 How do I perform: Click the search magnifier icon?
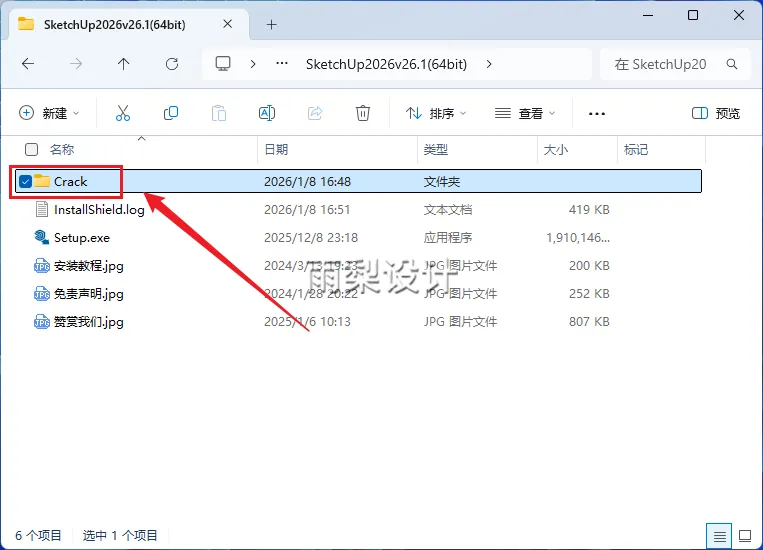click(x=731, y=64)
